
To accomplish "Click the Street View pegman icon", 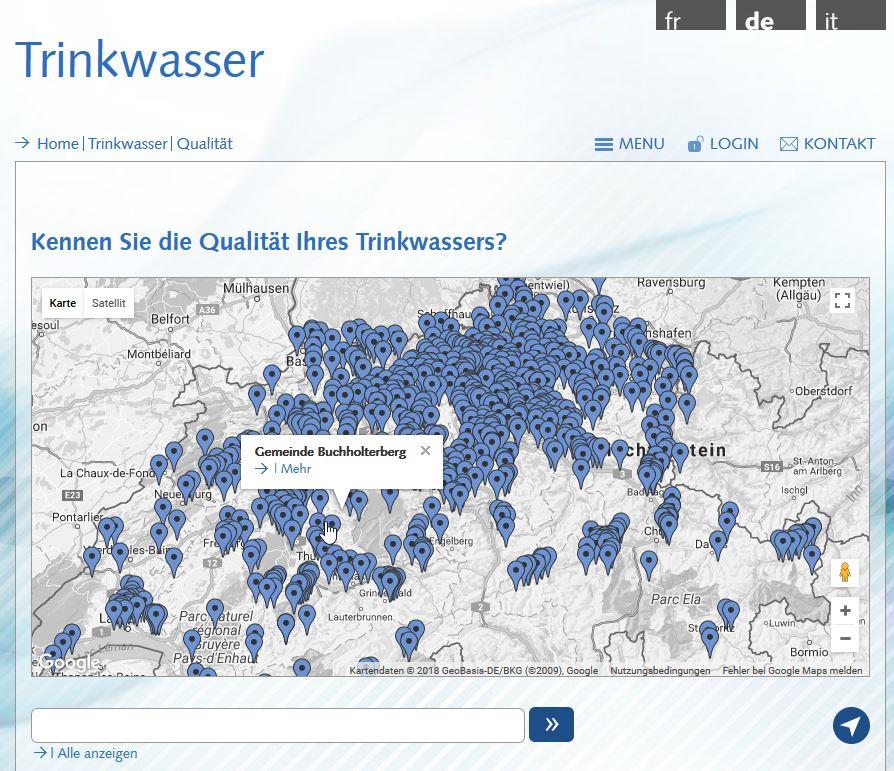I will point(844,573).
